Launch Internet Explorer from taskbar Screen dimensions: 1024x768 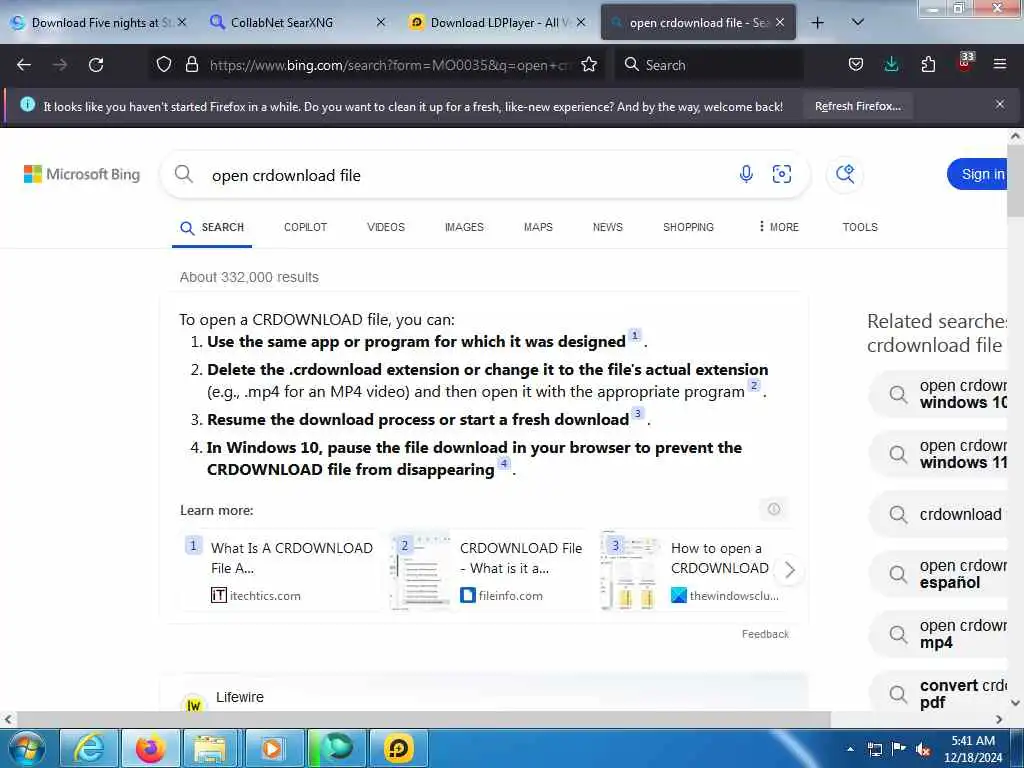tap(89, 748)
